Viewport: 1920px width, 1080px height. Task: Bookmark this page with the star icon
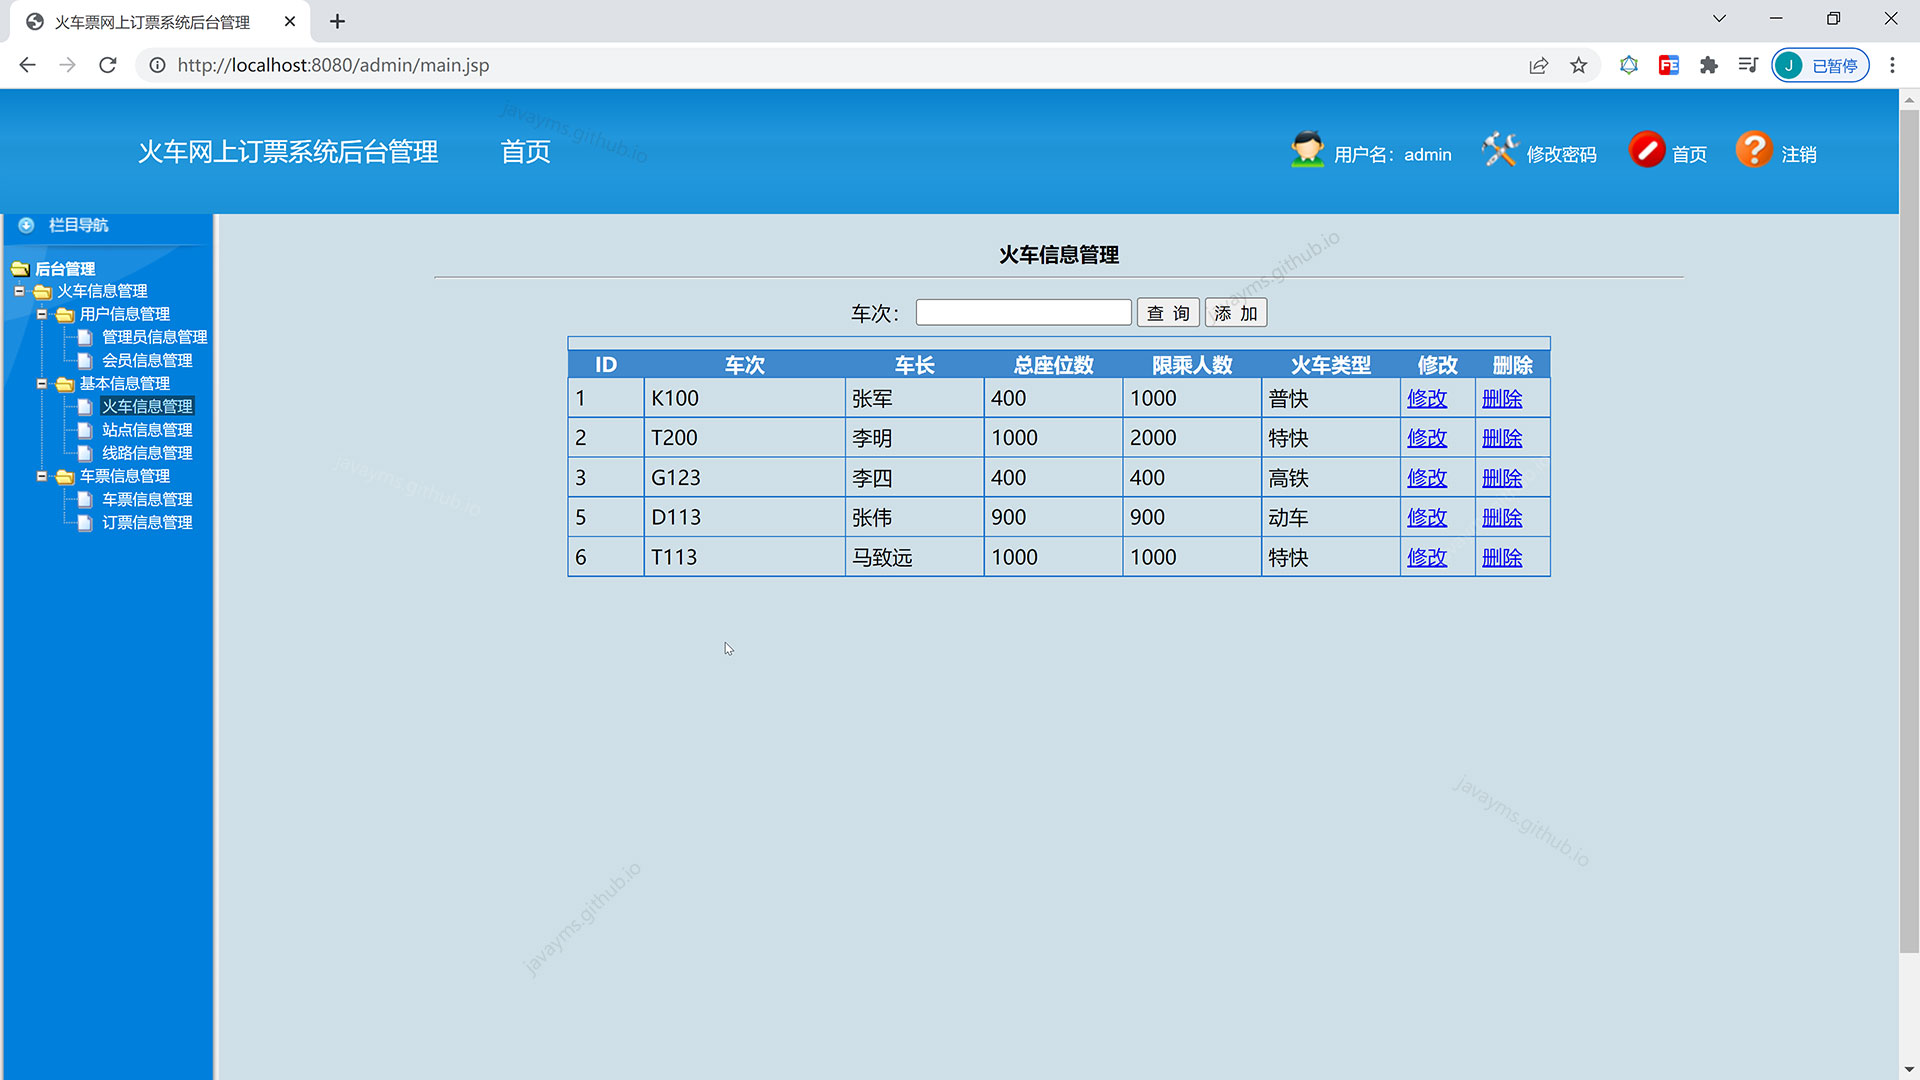(x=1579, y=65)
